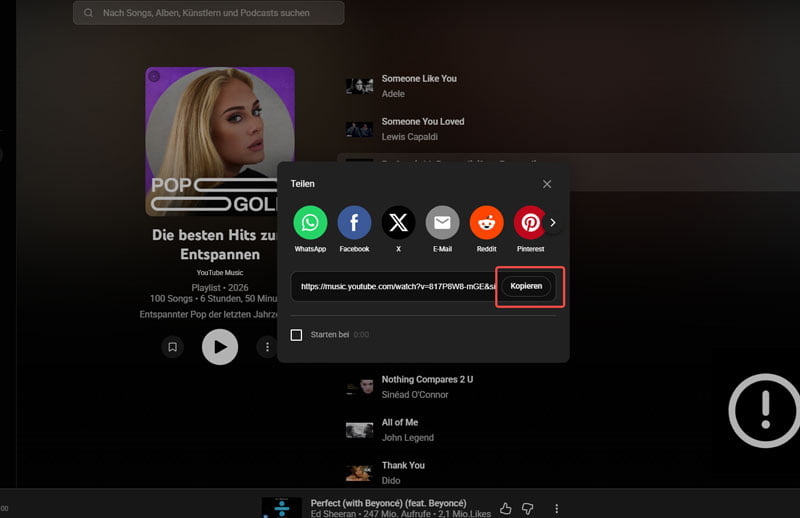The height and width of the screenshot is (518, 800).
Task: Enable the Starten bei checkbox
Action: (x=296, y=335)
